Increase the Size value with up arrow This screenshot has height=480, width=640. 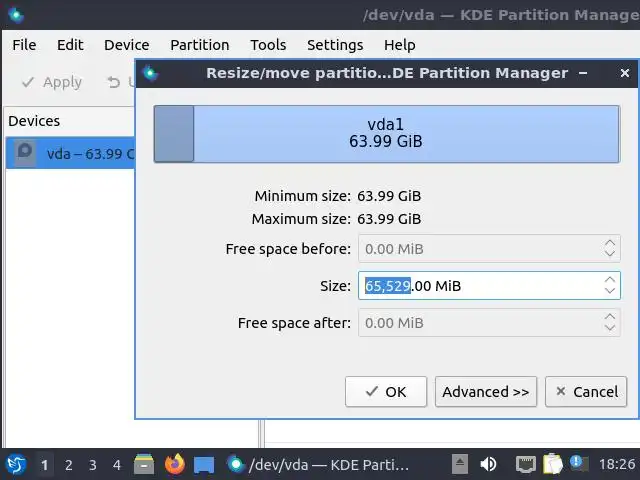click(610, 280)
